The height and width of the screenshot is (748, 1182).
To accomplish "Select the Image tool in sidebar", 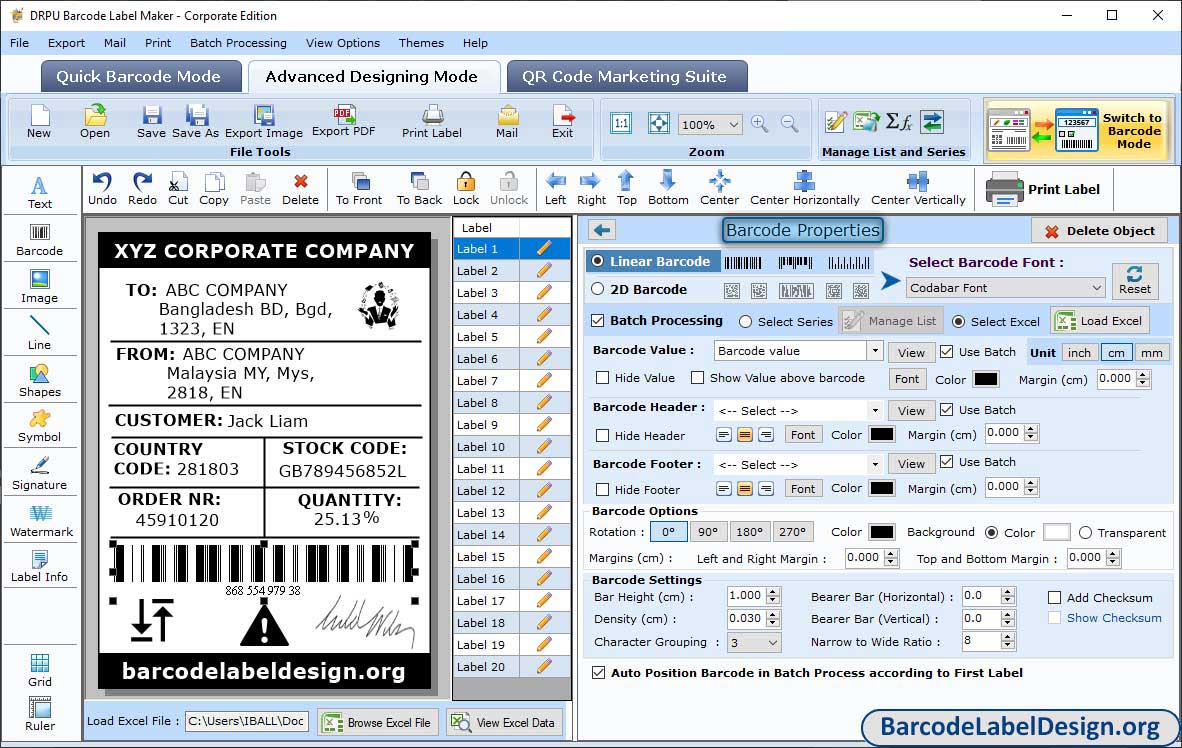I will [x=39, y=287].
